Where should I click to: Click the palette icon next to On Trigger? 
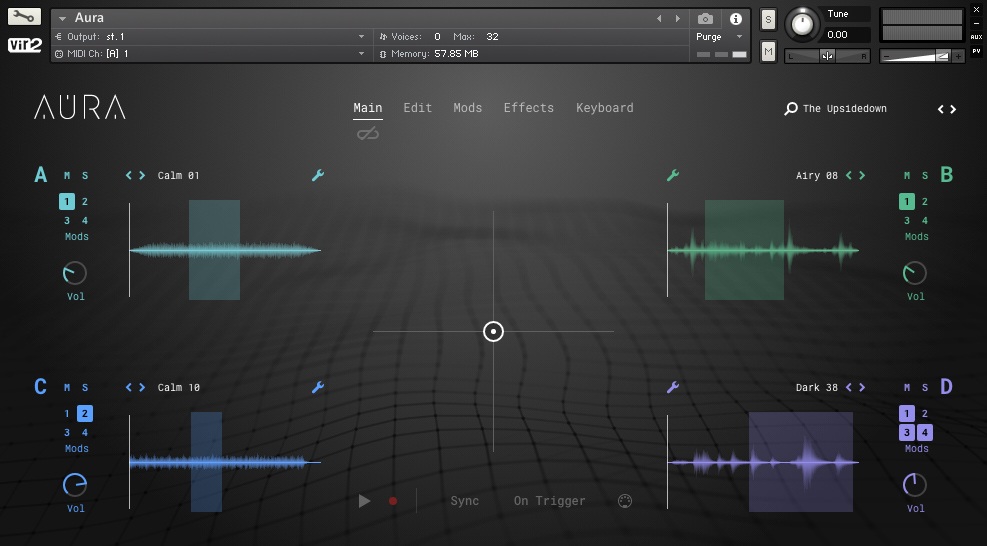pyautogui.click(x=625, y=501)
